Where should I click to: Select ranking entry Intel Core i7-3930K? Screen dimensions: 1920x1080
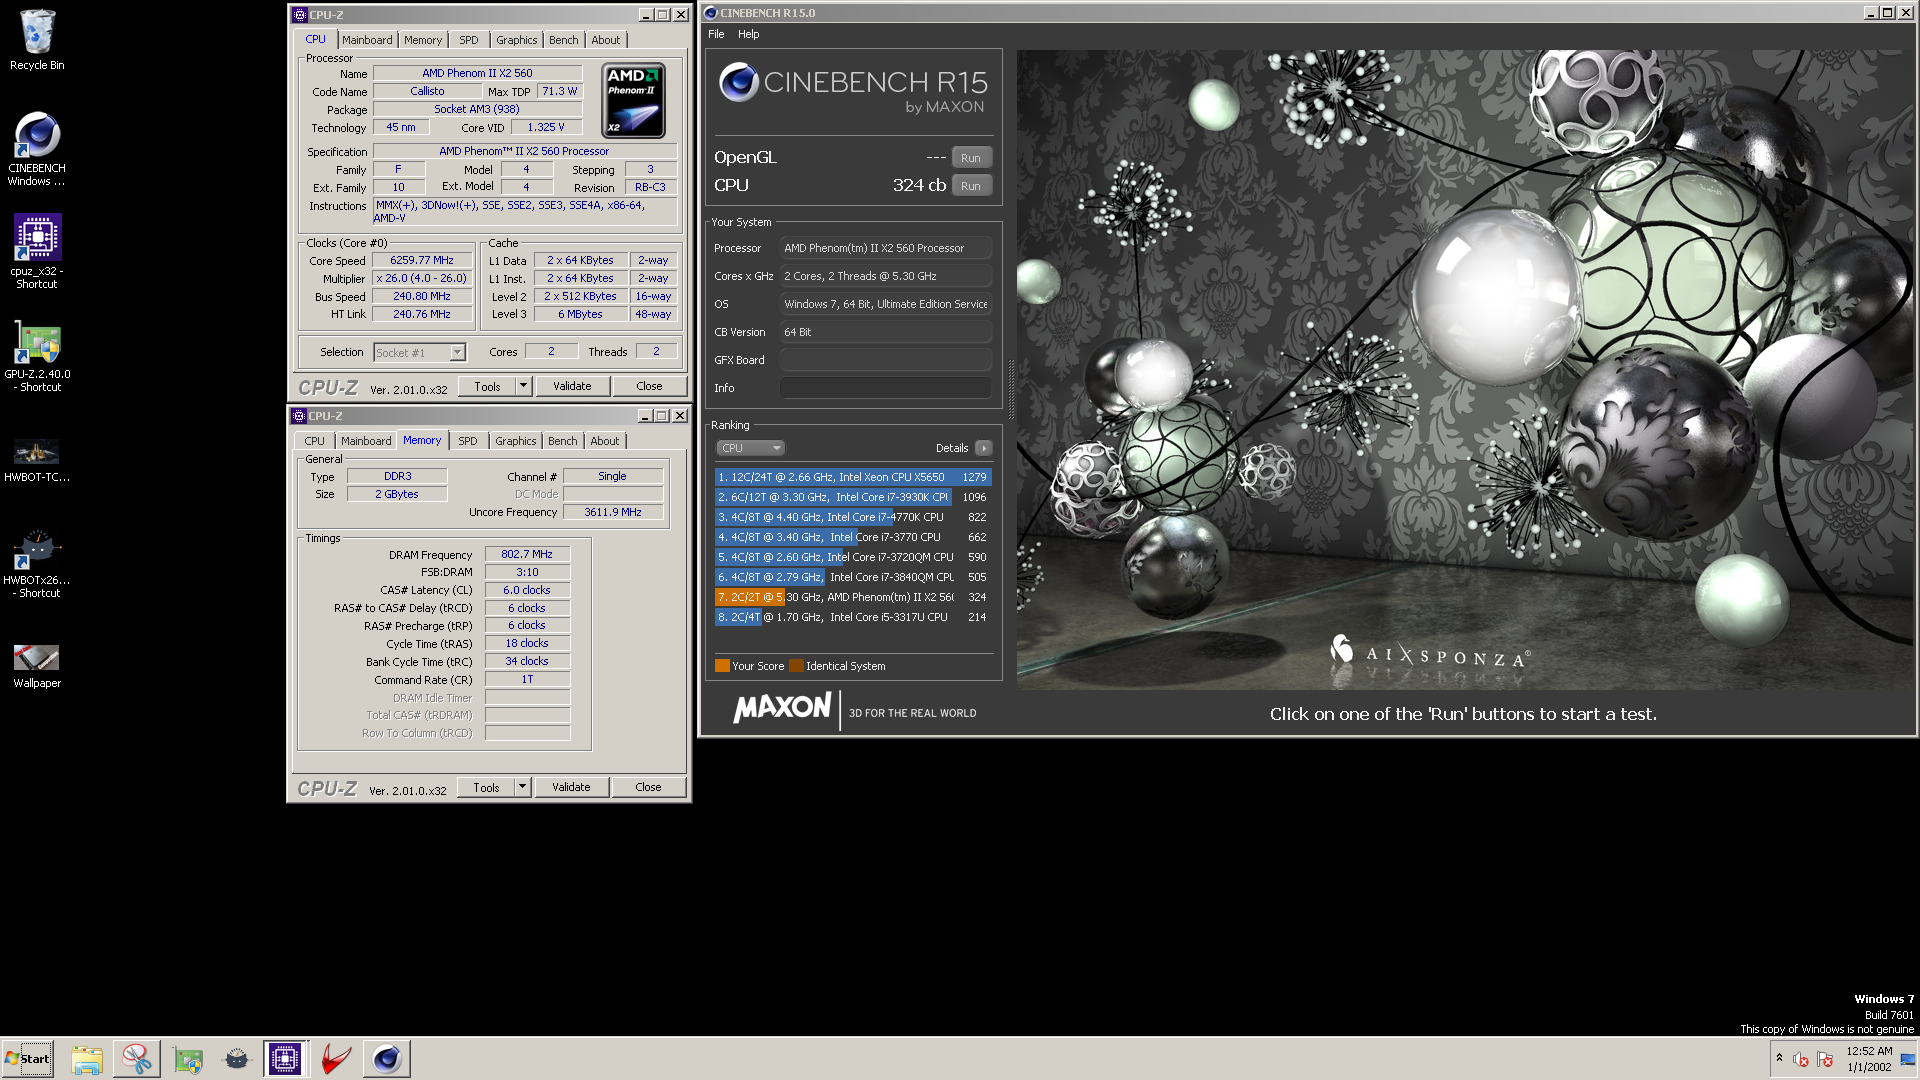click(x=853, y=497)
